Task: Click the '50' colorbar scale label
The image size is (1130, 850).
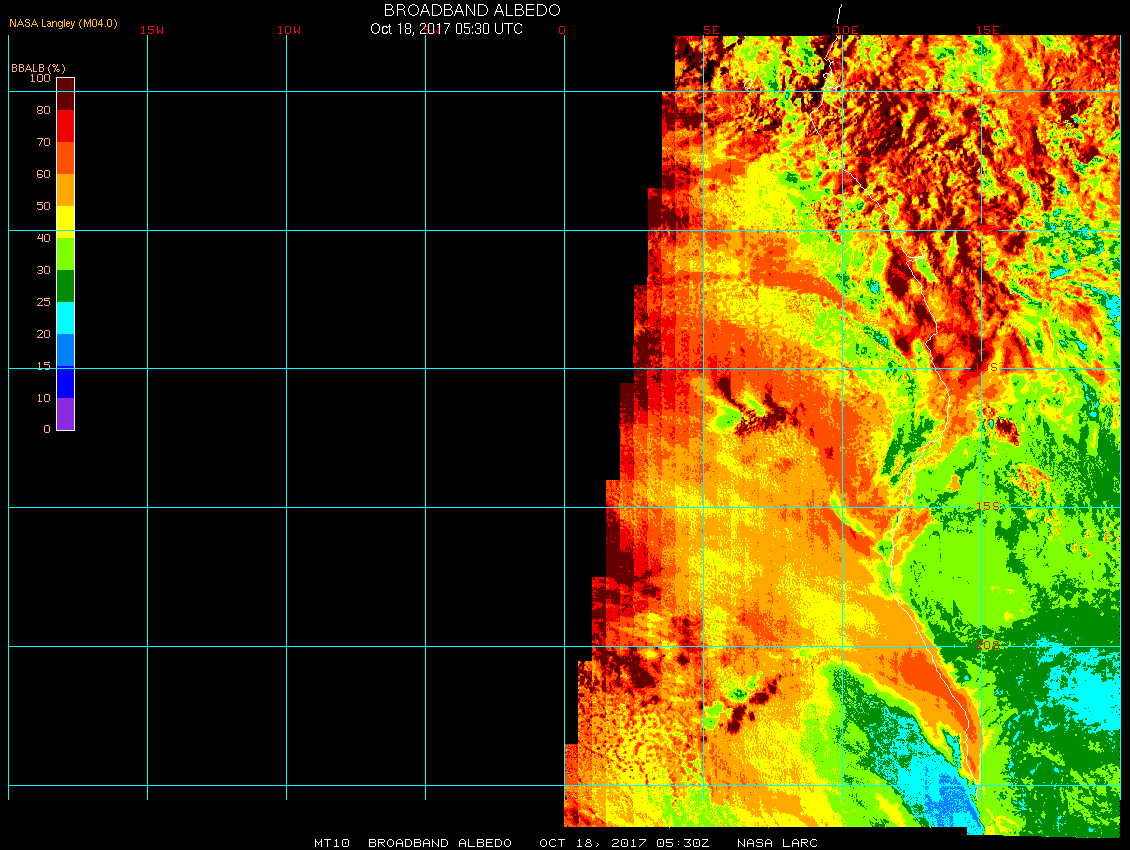Action: 44,206
